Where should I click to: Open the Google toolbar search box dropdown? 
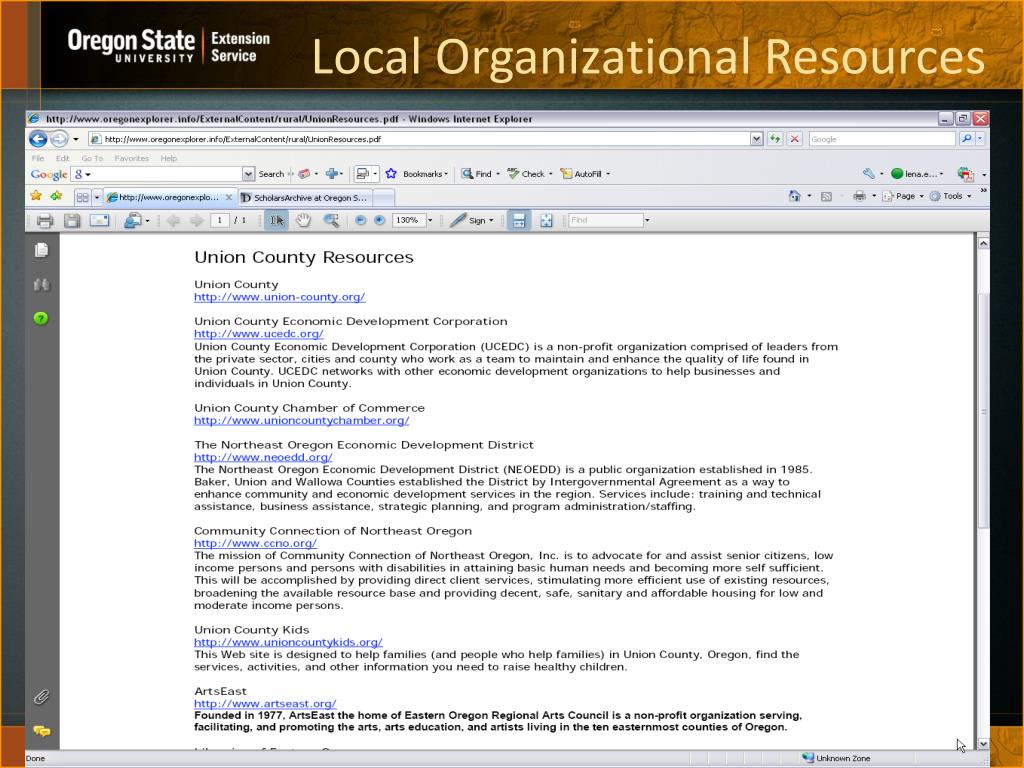pos(248,174)
